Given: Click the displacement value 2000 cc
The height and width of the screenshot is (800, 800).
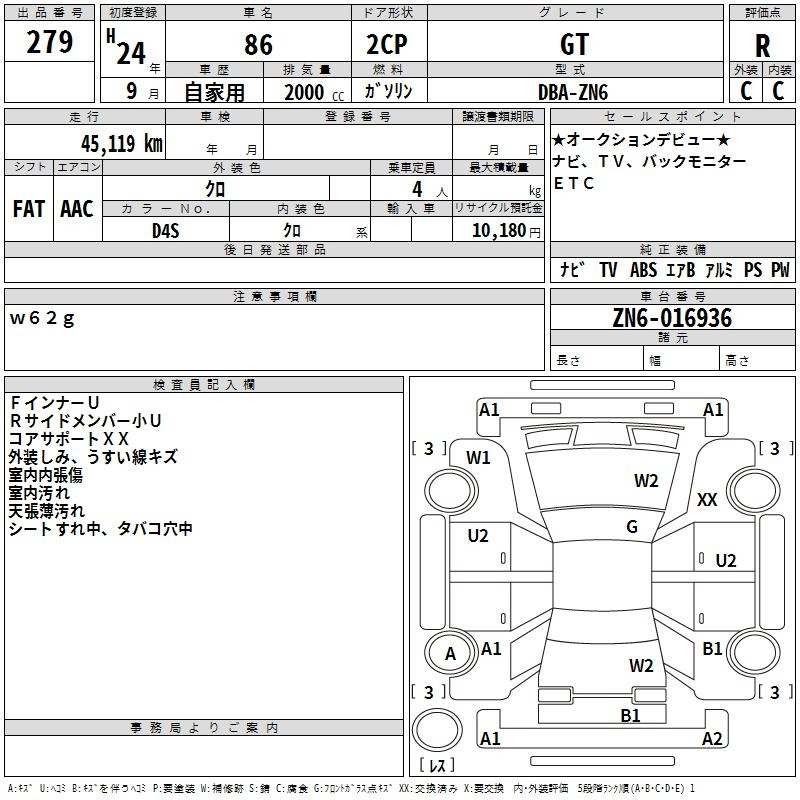Looking at the screenshot, I should (314, 92).
